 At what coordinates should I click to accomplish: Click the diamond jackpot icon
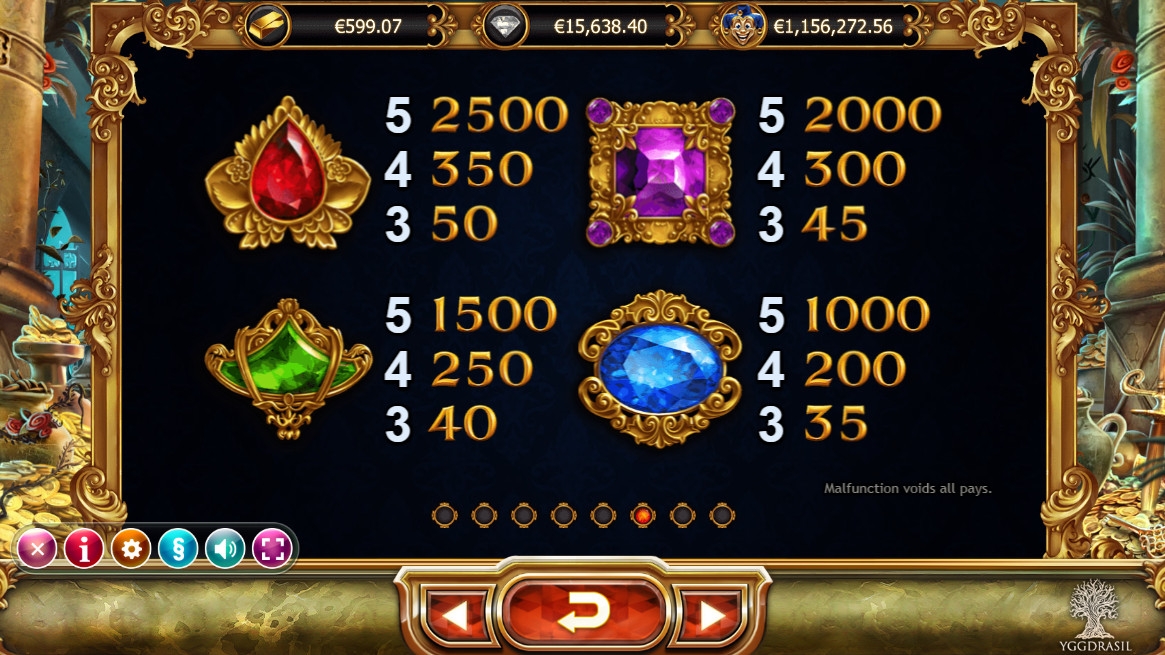[x=504, y=26]
